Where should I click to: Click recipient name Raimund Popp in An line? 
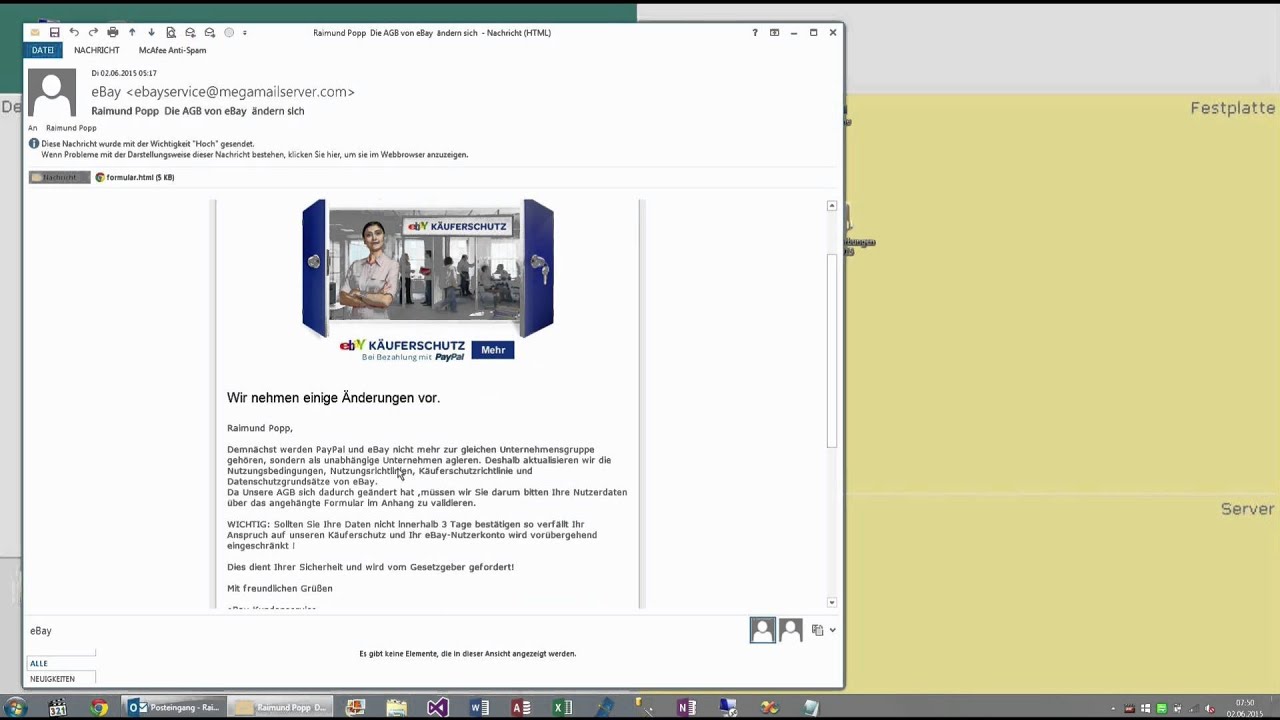point(71,128)
